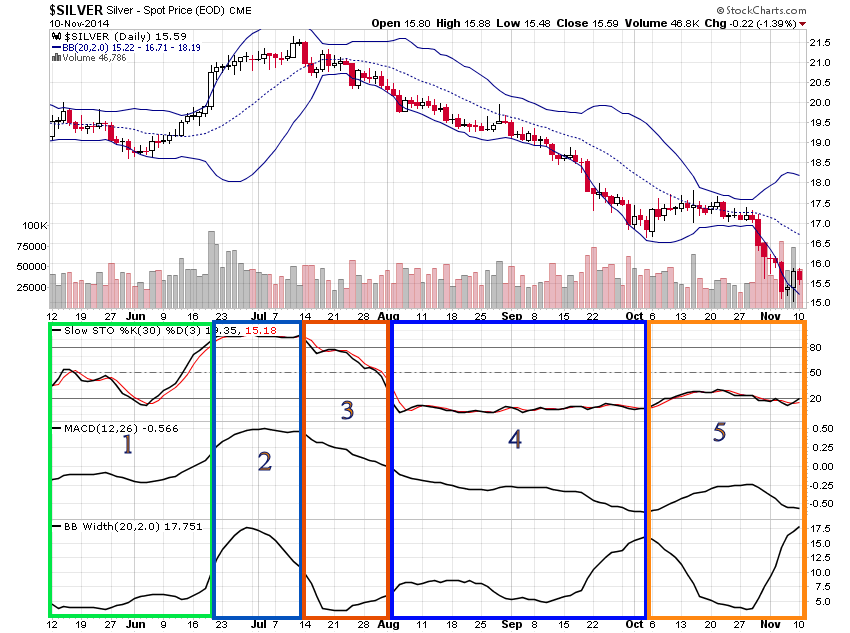Click the 50 level on the stochastic axis

(816, 372)
